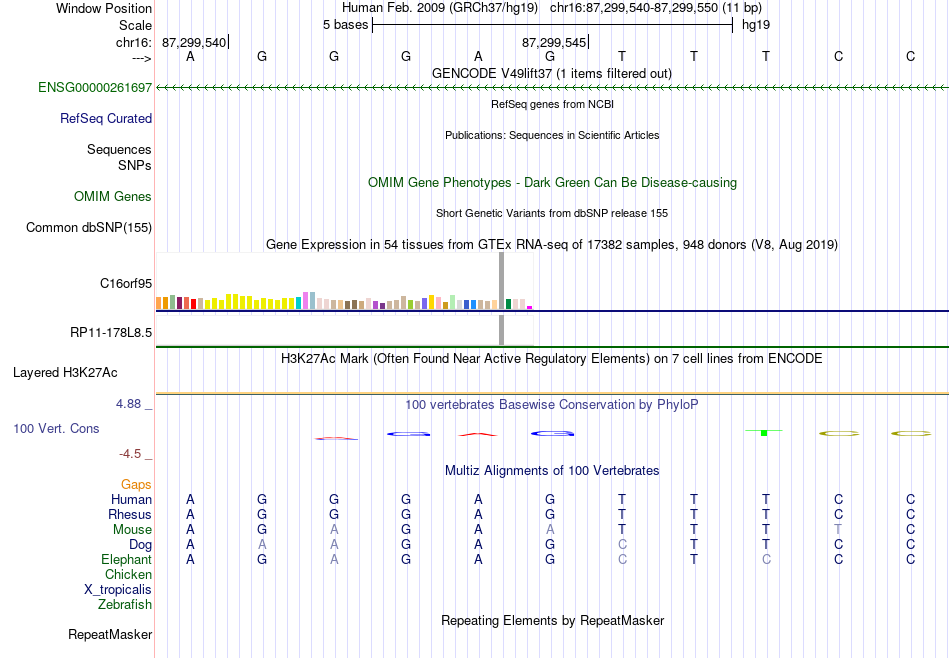Click Multiz Alignments of 100 Vertebrates title
Viewport: 950px width, 658px height.
click(x=553, y=471)
